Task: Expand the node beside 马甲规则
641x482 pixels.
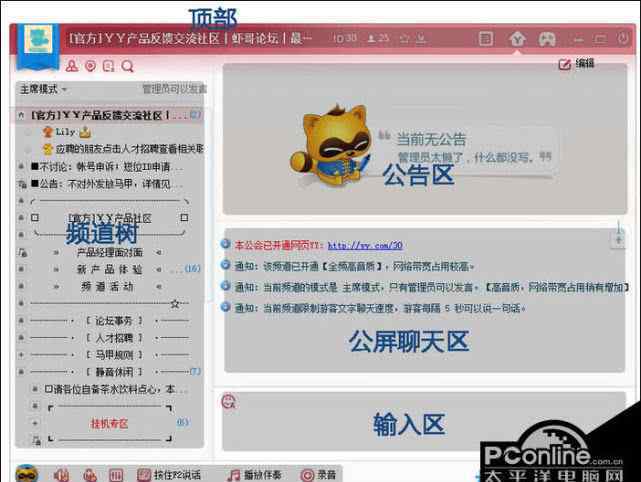Action: (21, 355)
